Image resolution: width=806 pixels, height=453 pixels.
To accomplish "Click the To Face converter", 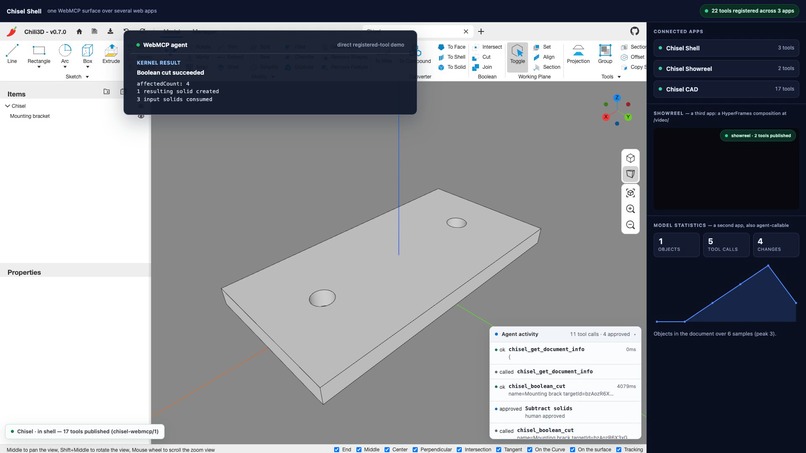I will (452, 47).
